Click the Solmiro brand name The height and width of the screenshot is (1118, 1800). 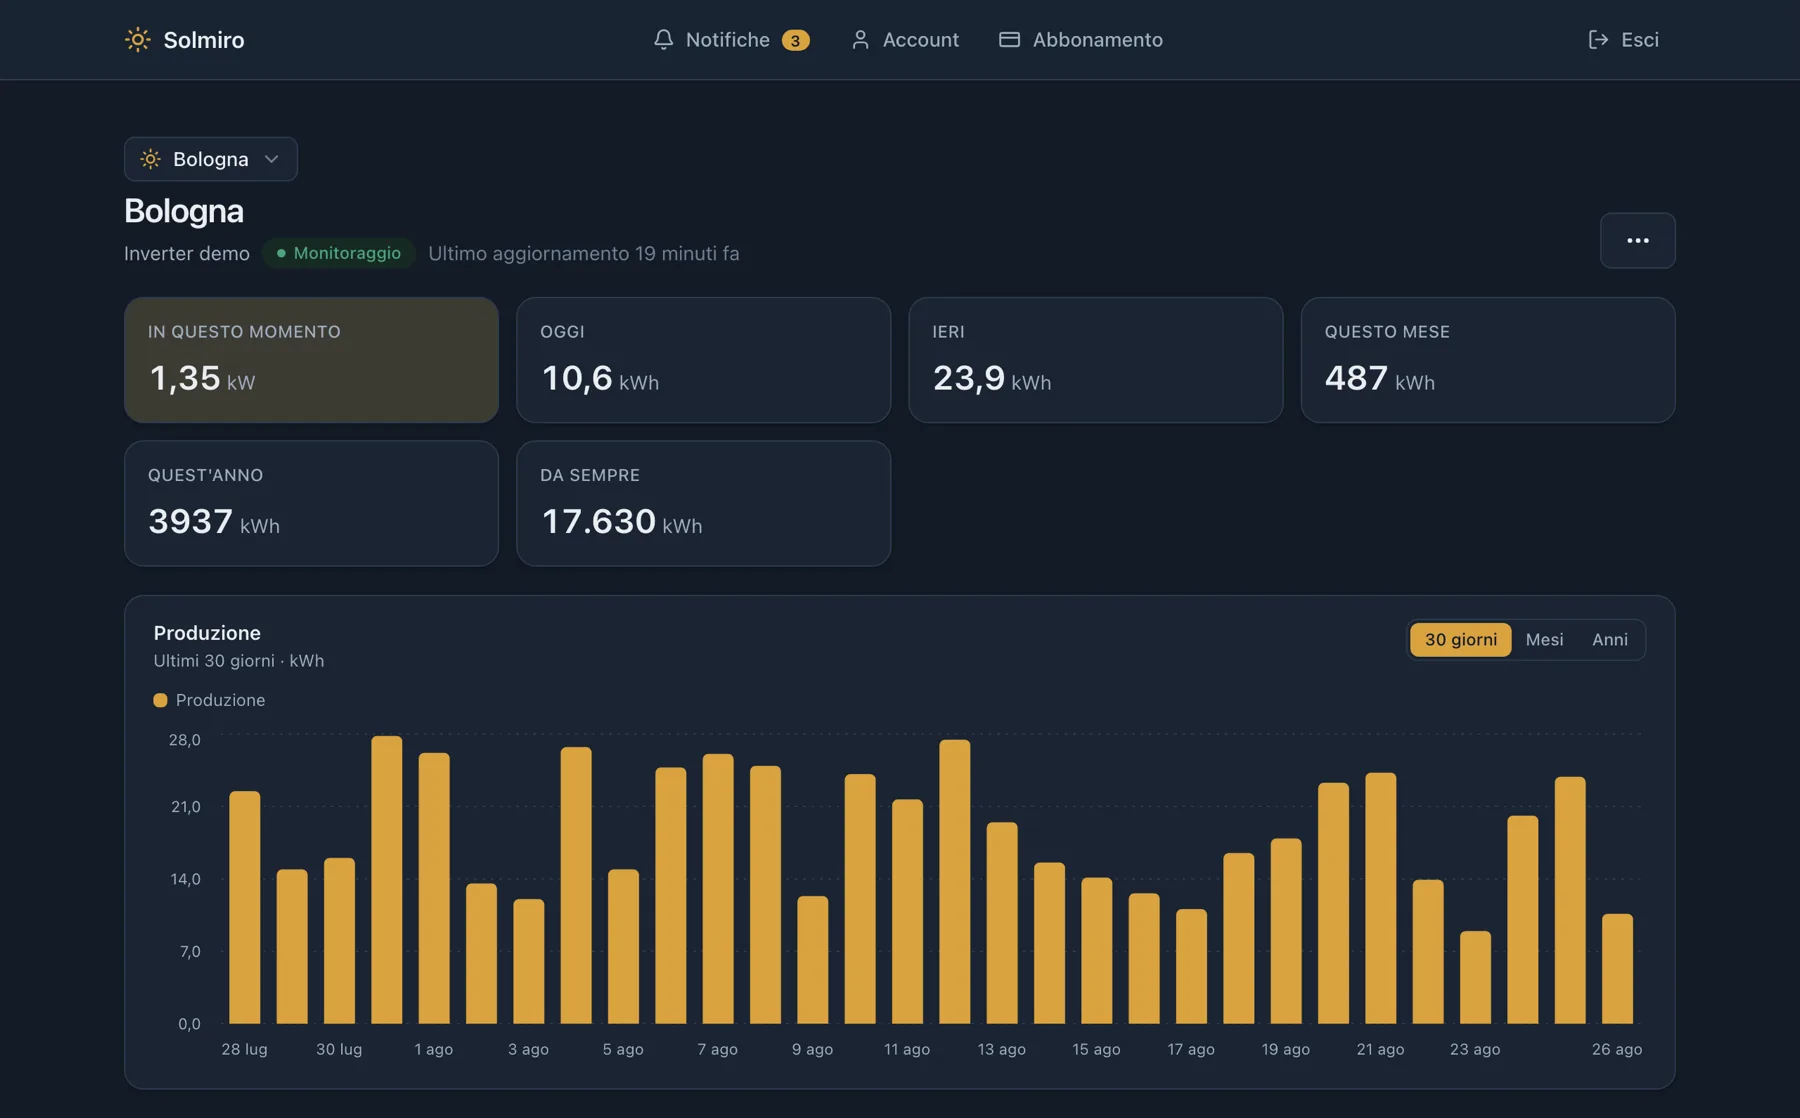[204, 39]
